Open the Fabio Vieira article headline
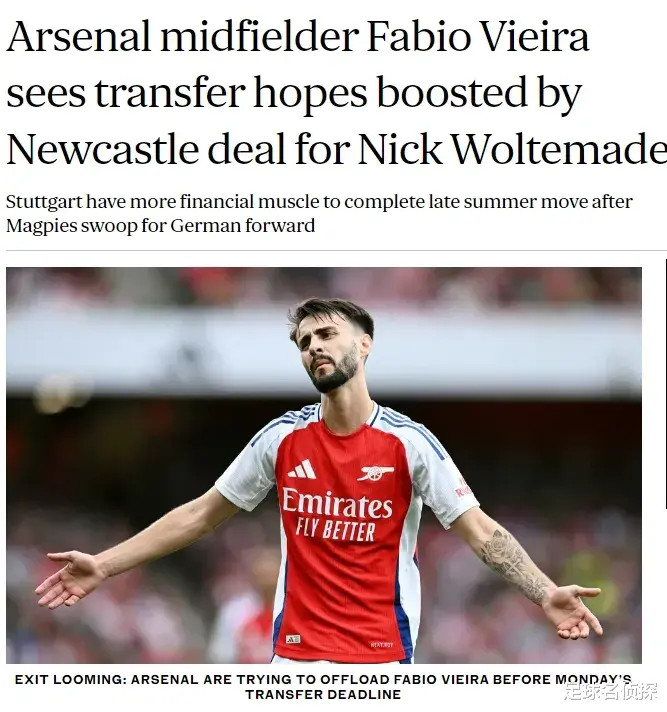667x712 pixels. tap(336, 92)
